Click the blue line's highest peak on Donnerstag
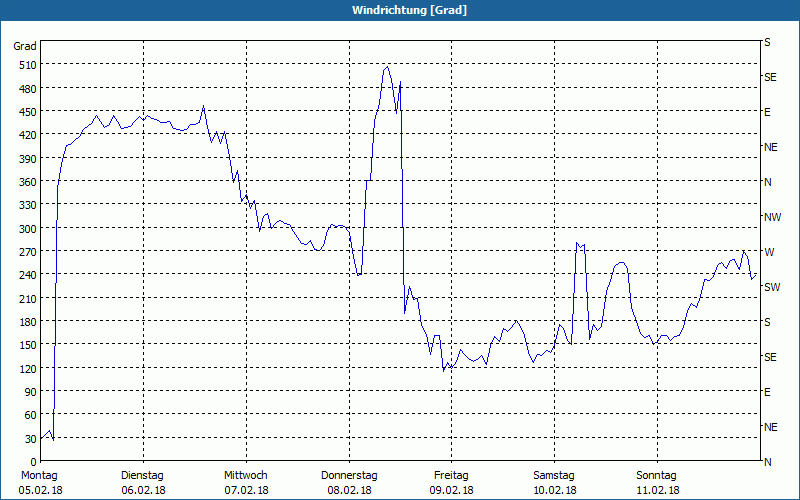The width and height of the screenshot is (800, 500). click(387, 67)
